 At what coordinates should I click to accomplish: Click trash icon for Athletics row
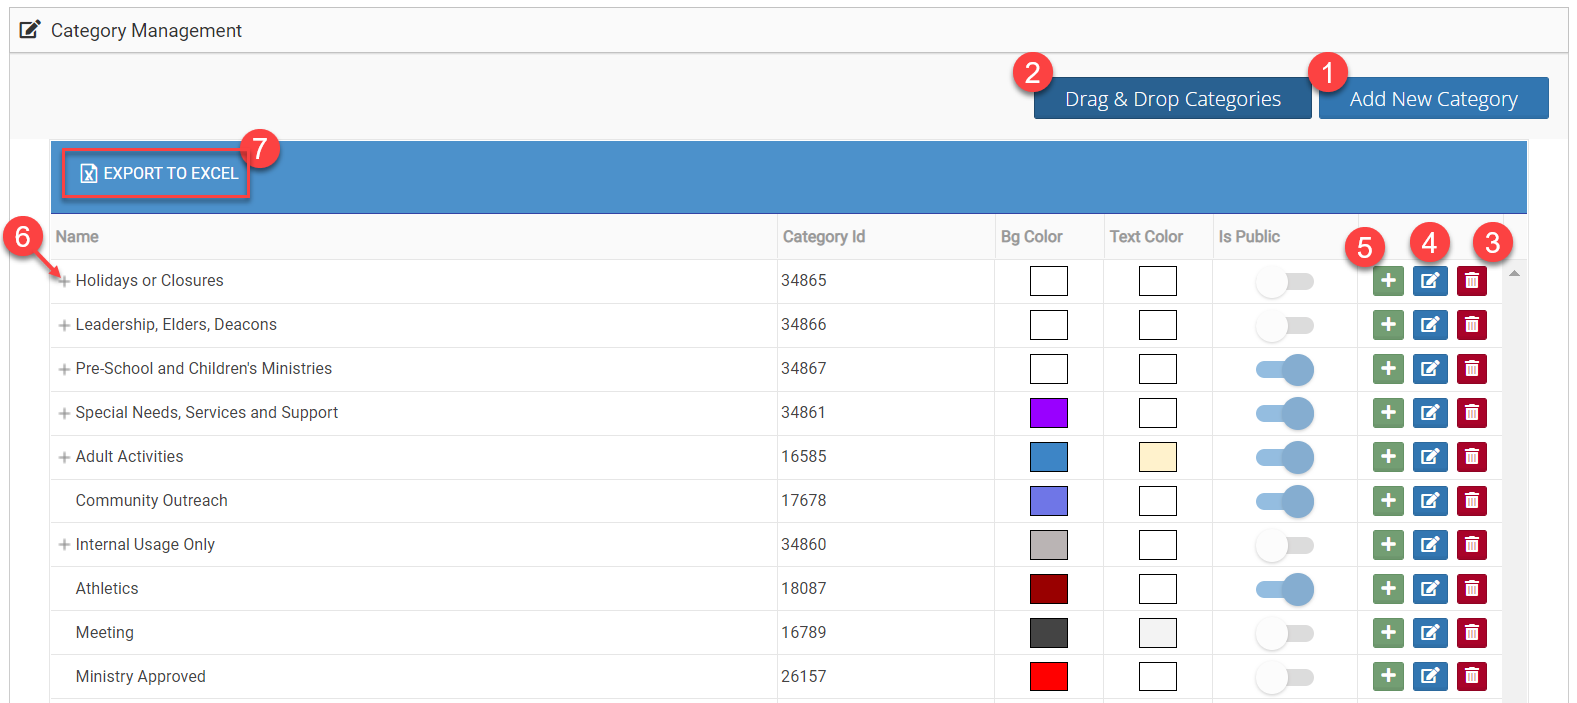click(1471, 589)
